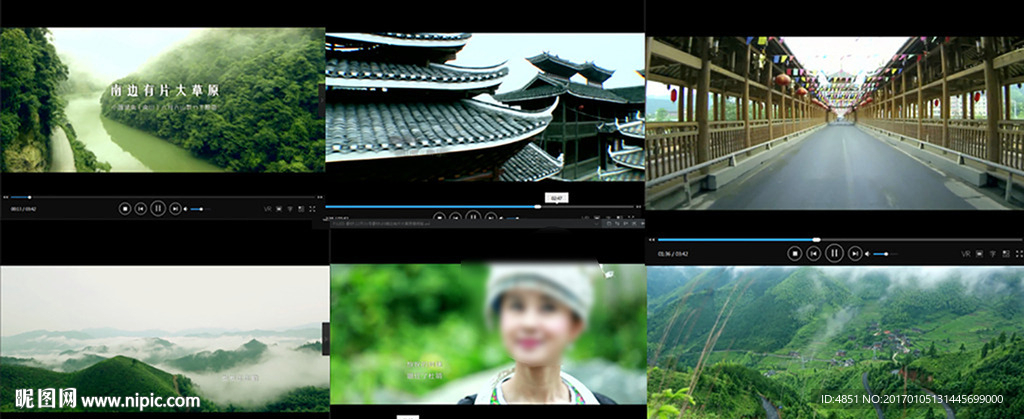Click fast-forward arrows in tiled roofs player

pos(638,207)
